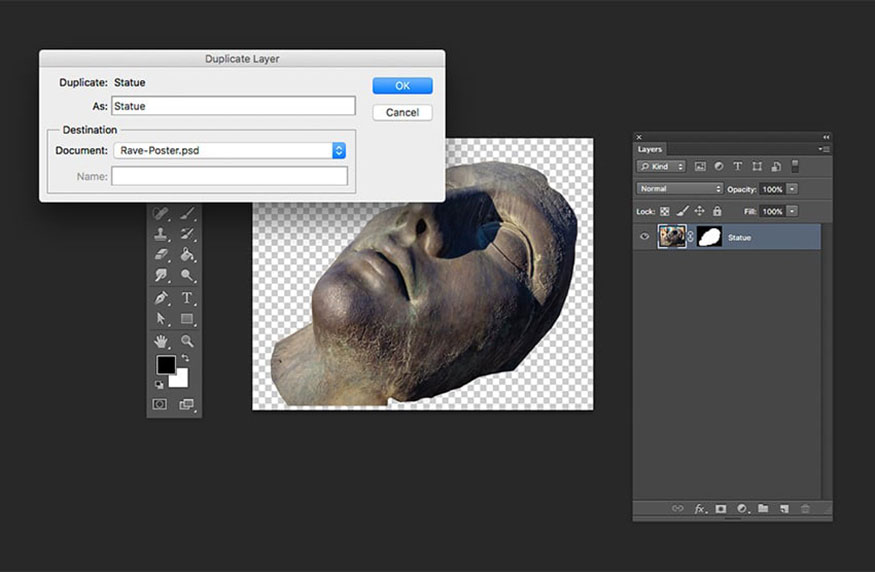875x572 pixels.
Task: Click the 'As' layer name field
Action: click(233, 106)
